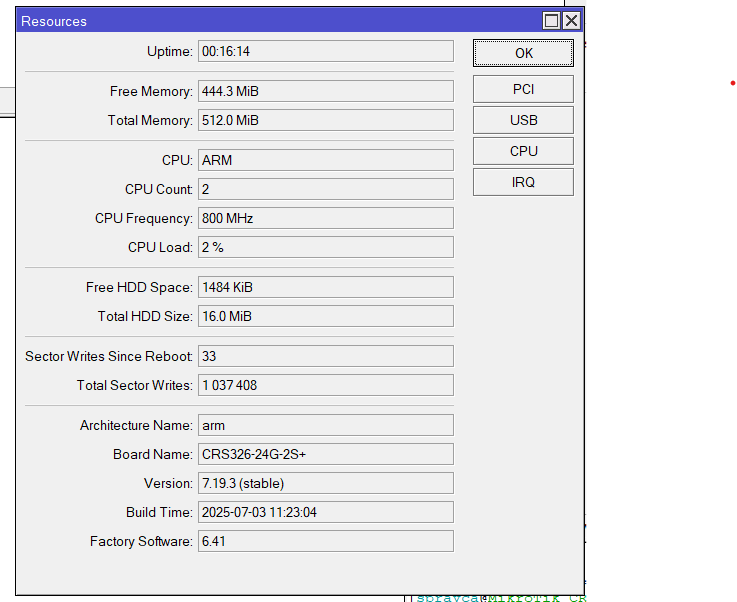The height and width of the screenshot is (602, 737).
Task: Select Free HDD Space 1484 KiB field
Action: point(326,287)
